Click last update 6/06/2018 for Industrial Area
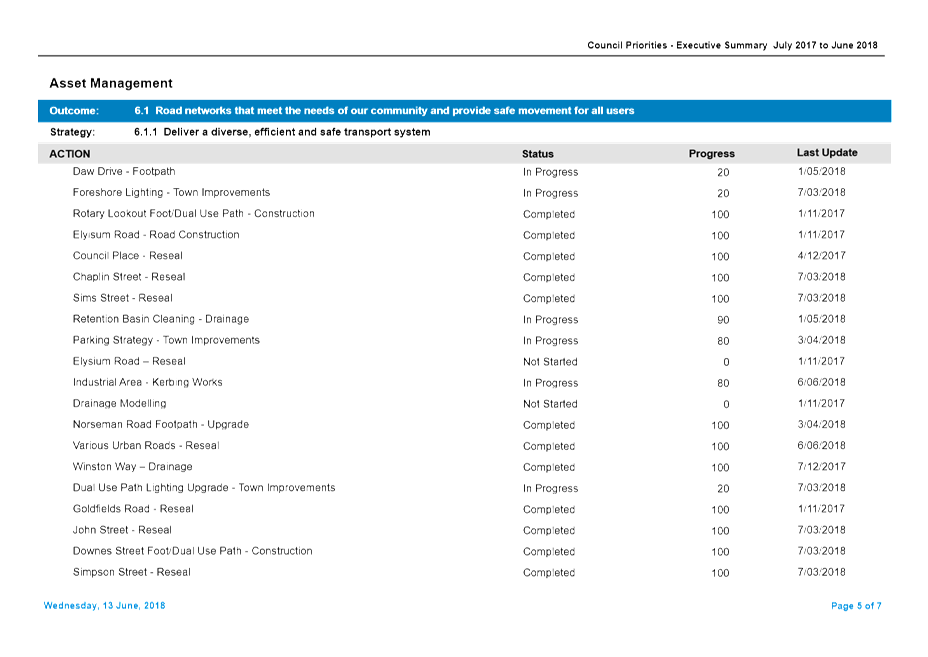 tap(821, 382)
